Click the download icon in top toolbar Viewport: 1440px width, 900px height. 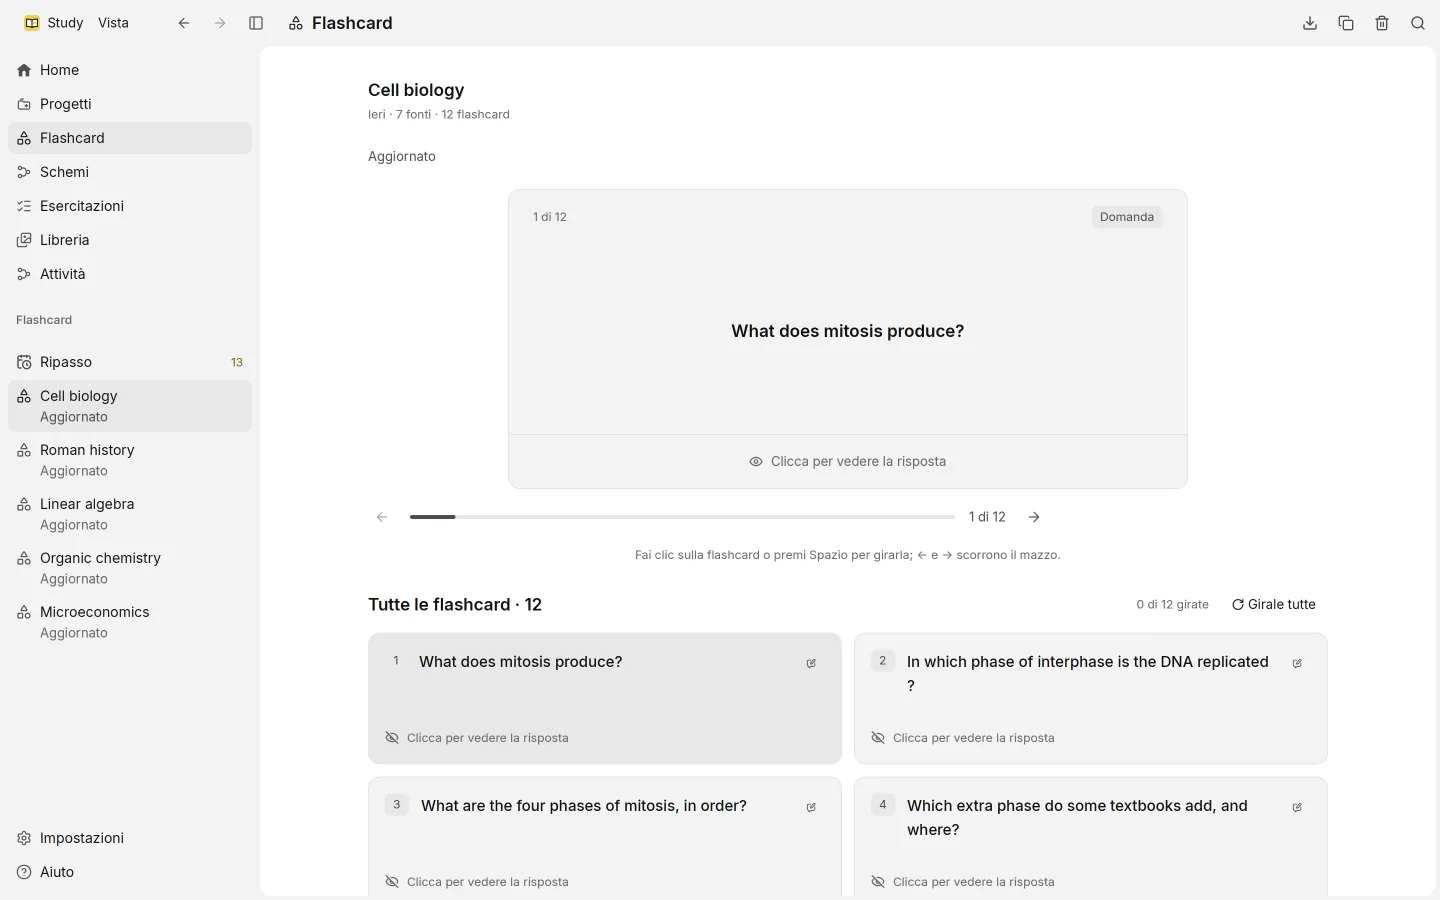[x=1310, y=23]
